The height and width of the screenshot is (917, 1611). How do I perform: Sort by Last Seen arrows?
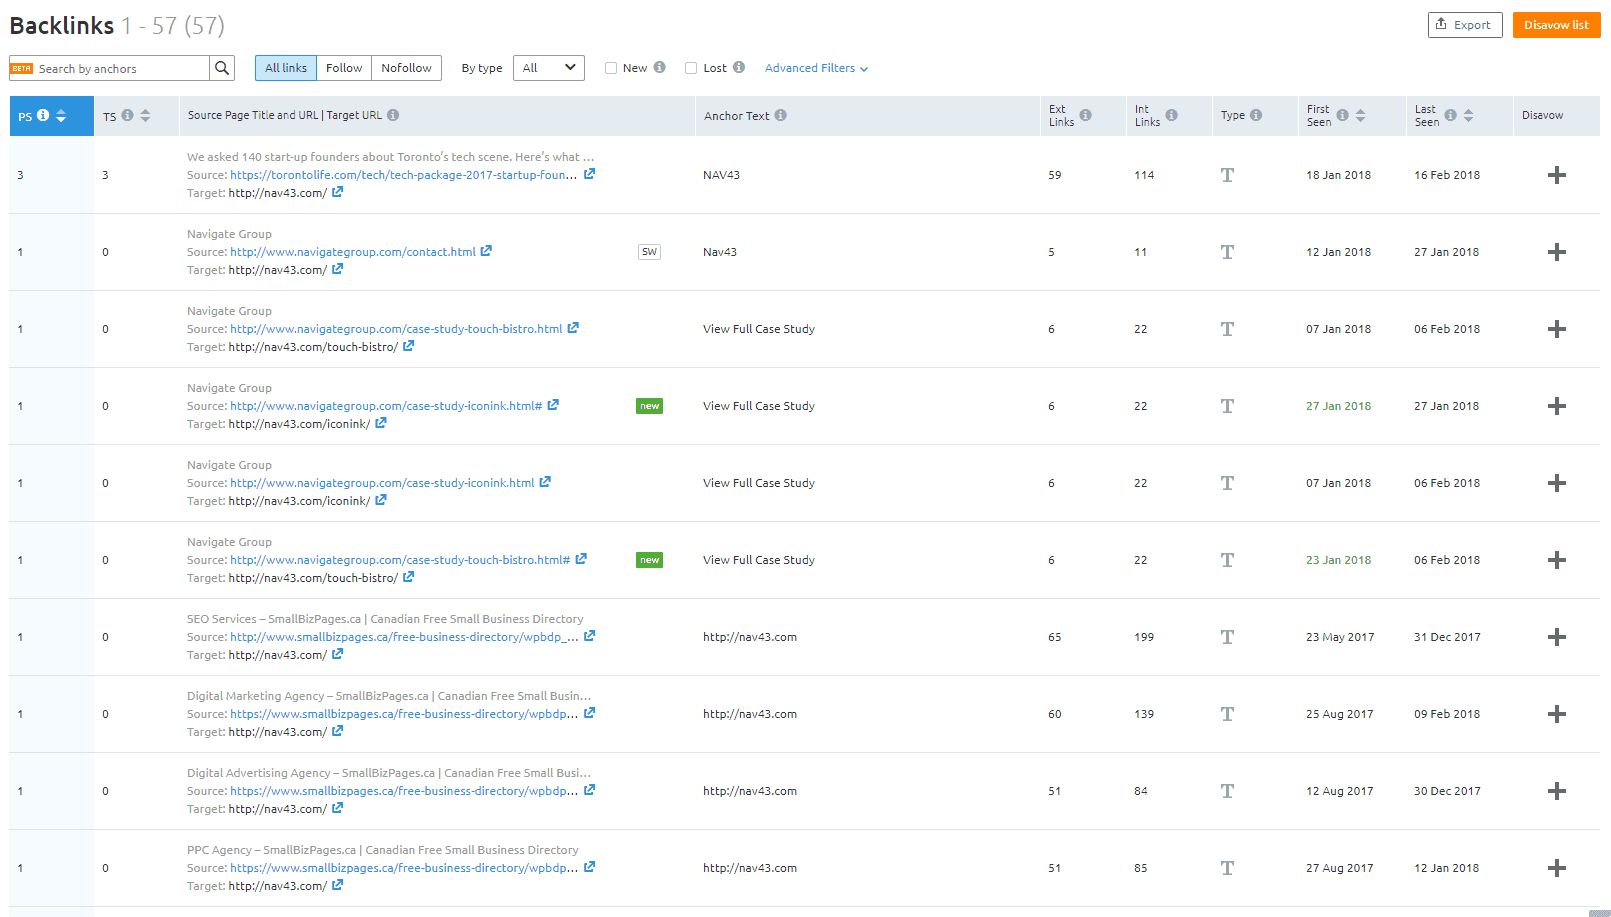click(x=1468, y=115)
